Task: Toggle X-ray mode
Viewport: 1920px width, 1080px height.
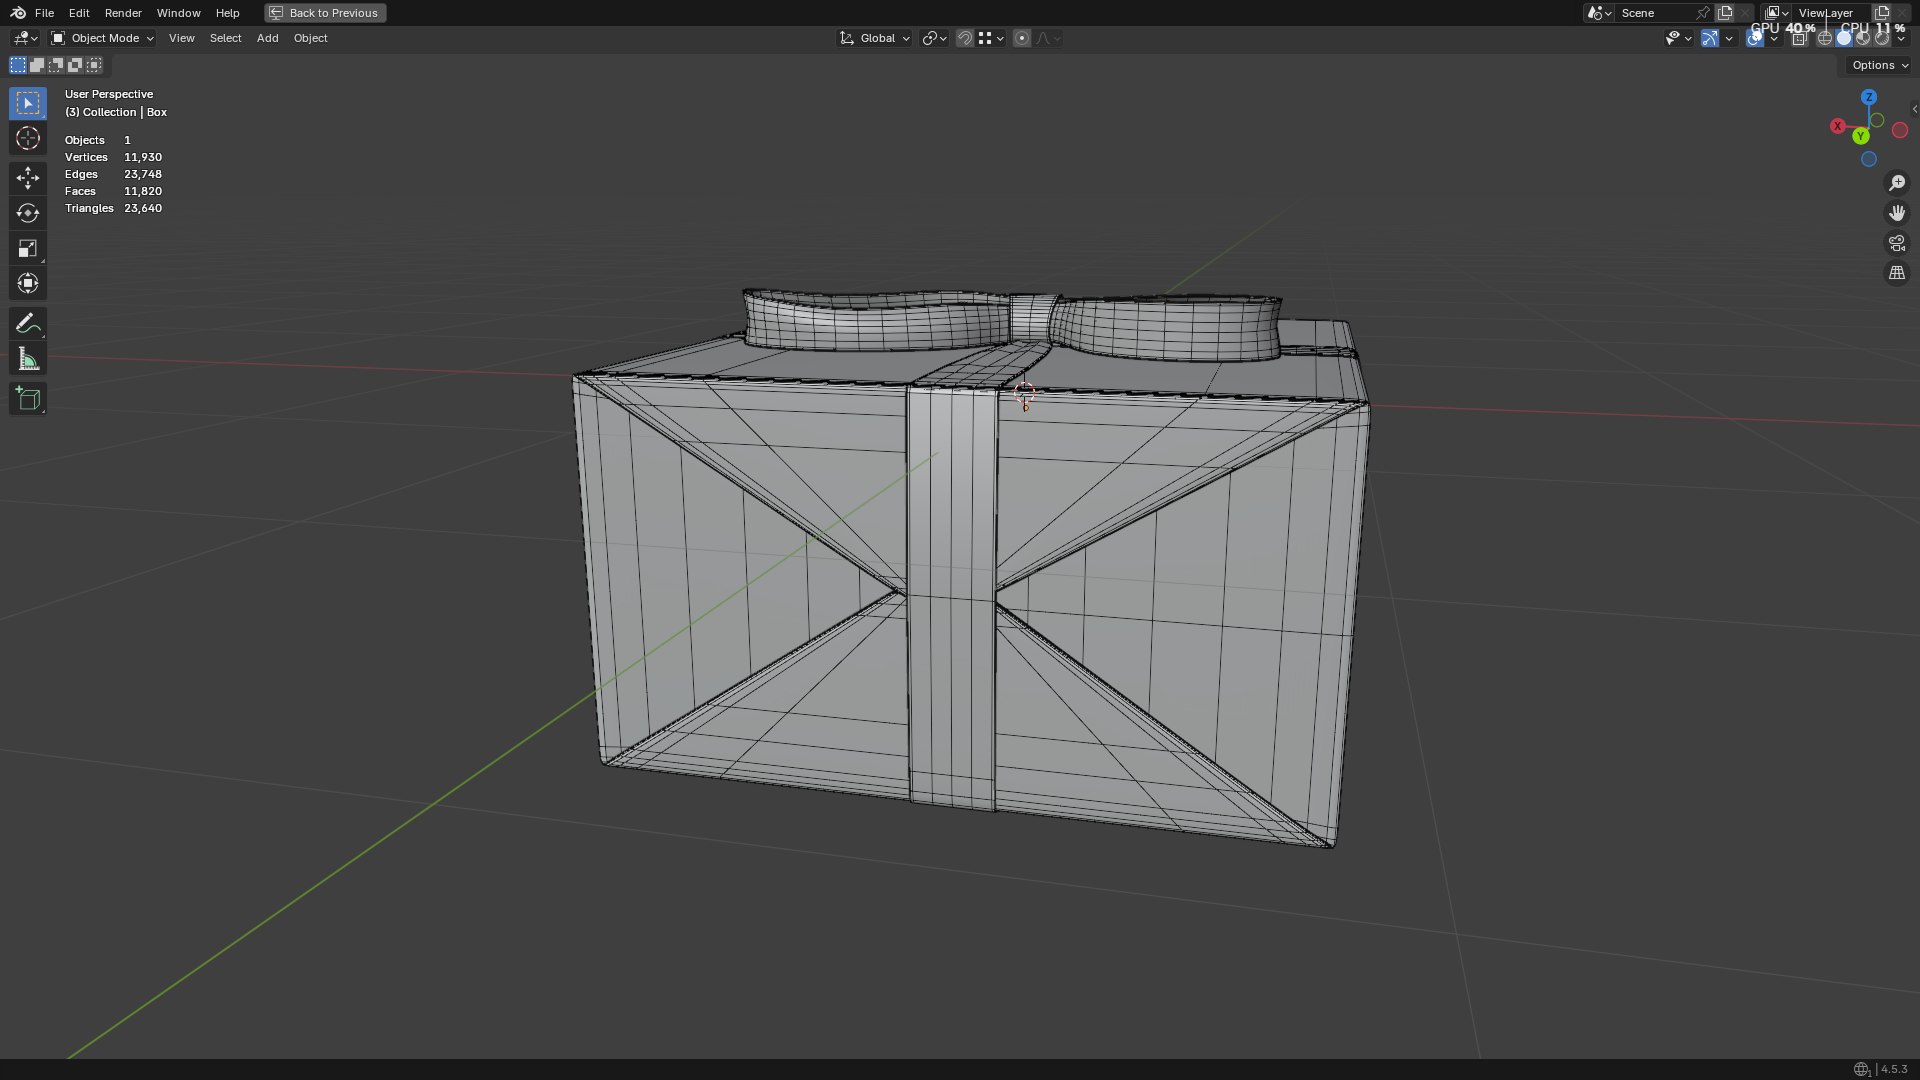Action: click(1799, 38)
